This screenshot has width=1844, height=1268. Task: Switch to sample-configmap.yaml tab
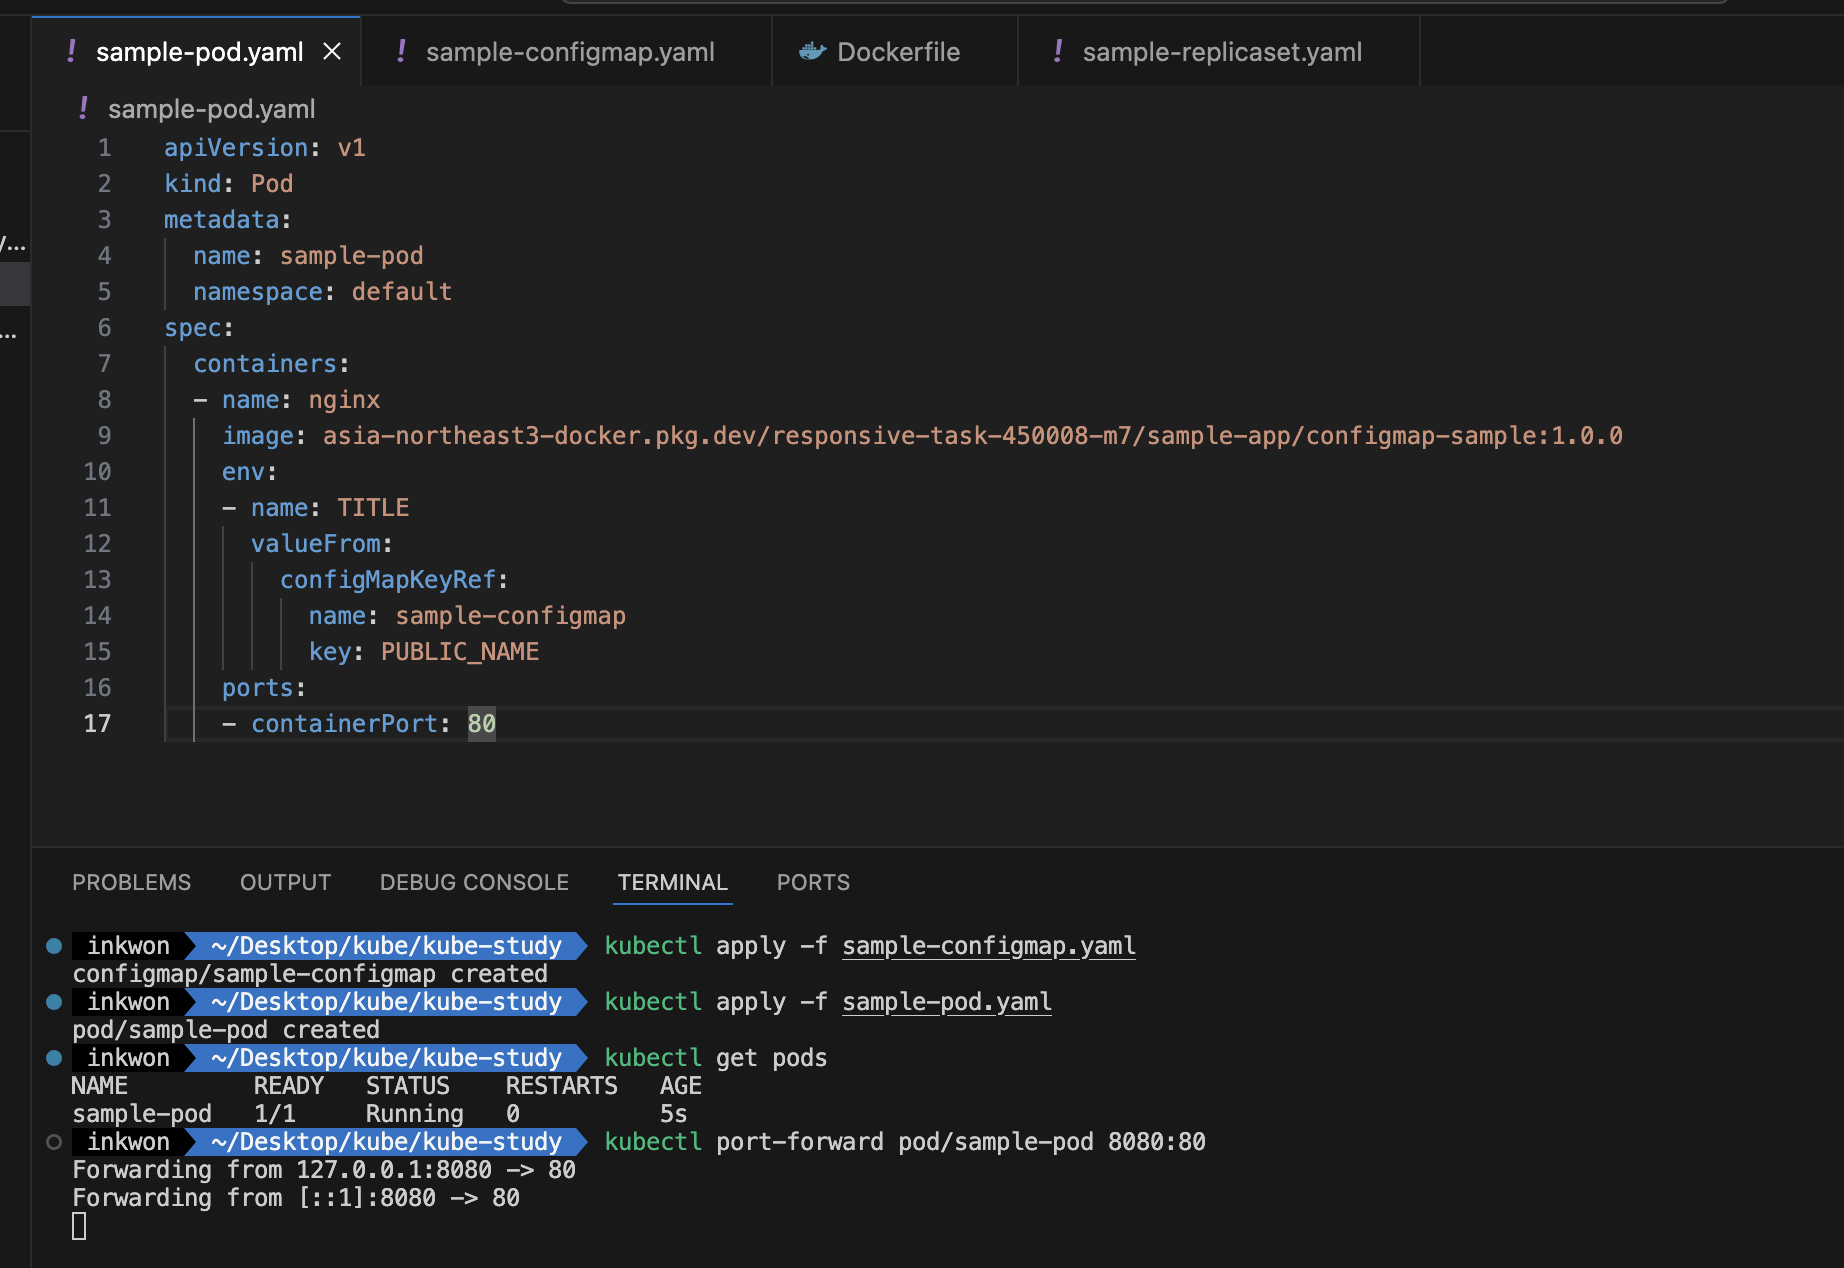(566, 52)
